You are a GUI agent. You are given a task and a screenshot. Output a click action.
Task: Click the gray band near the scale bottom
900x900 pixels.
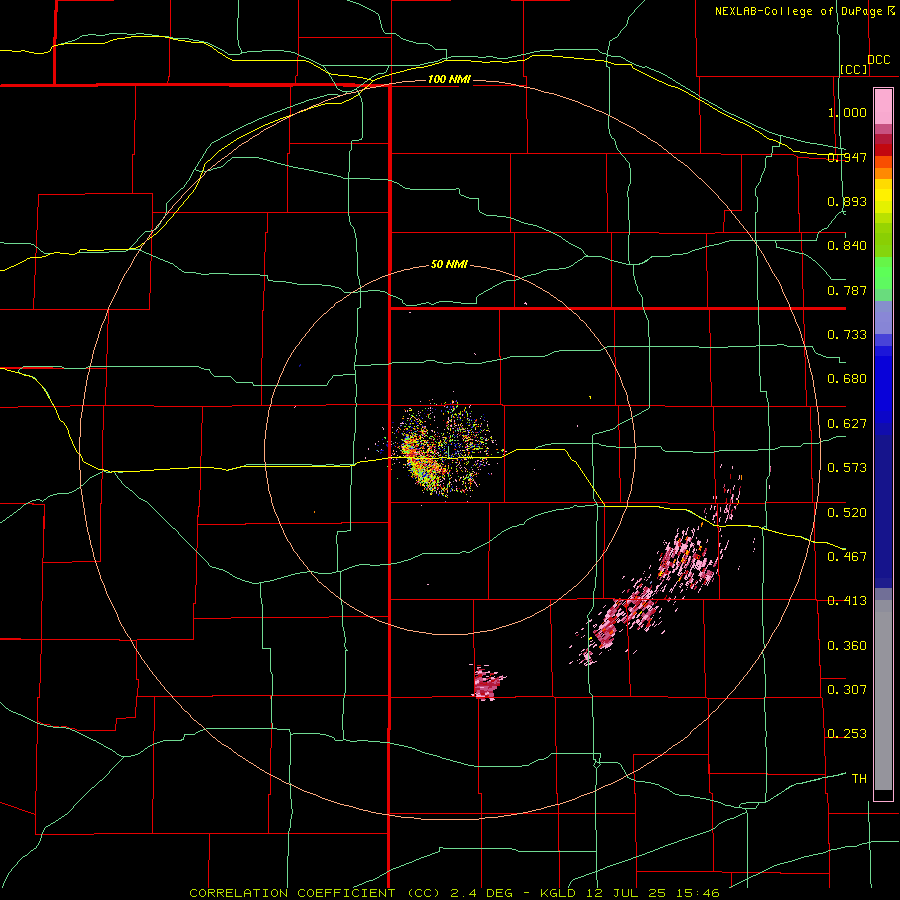tap(883, 695)
